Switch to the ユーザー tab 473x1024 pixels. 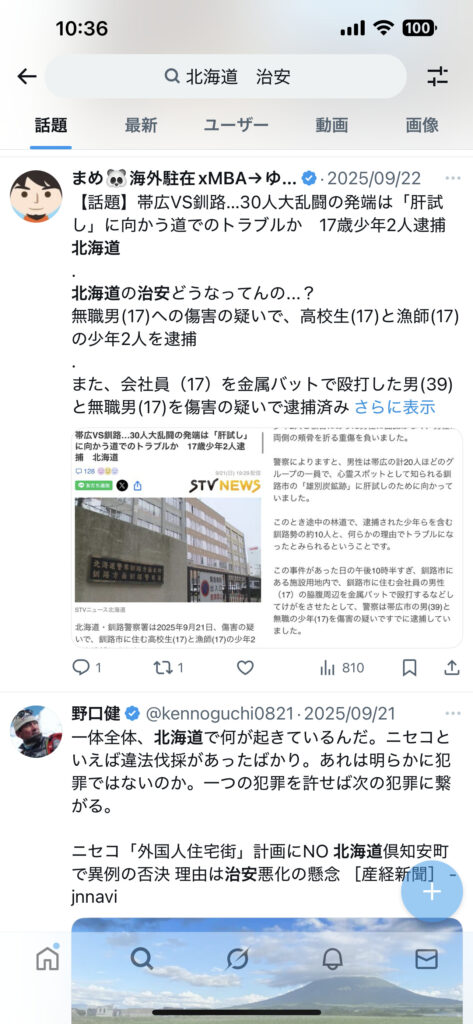[236, 125]
